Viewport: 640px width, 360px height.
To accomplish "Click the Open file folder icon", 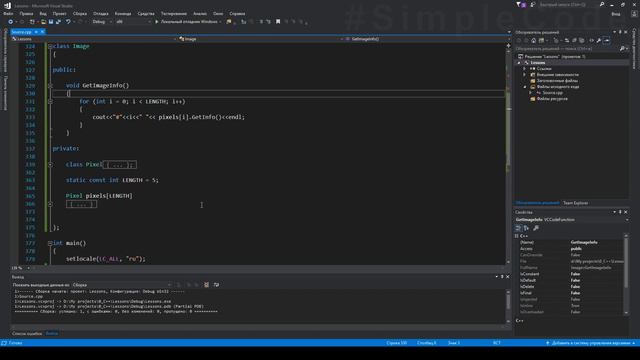I will [x=43, y=22].
